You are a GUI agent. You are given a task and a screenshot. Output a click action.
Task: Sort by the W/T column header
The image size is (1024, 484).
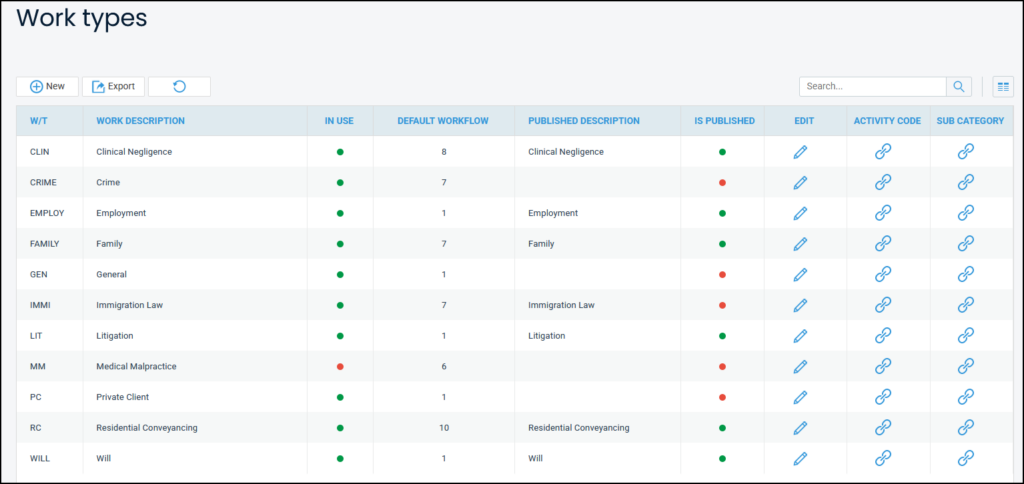(39, 121)
